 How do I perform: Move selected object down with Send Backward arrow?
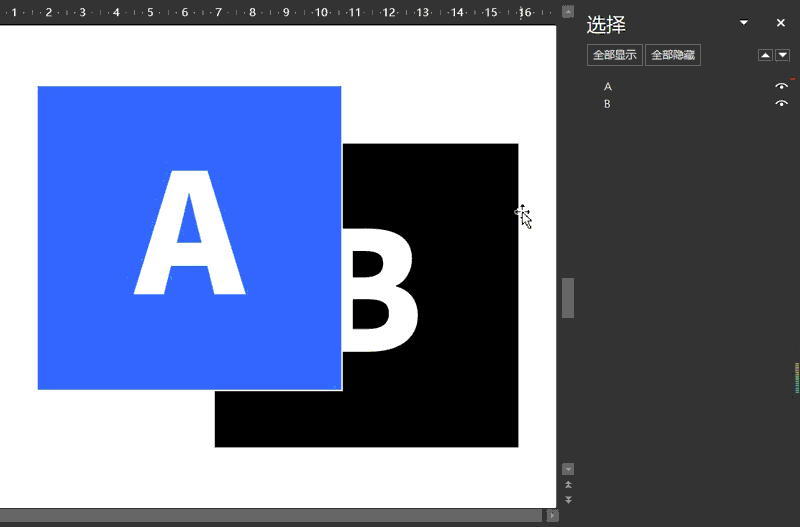coord(783,55)
